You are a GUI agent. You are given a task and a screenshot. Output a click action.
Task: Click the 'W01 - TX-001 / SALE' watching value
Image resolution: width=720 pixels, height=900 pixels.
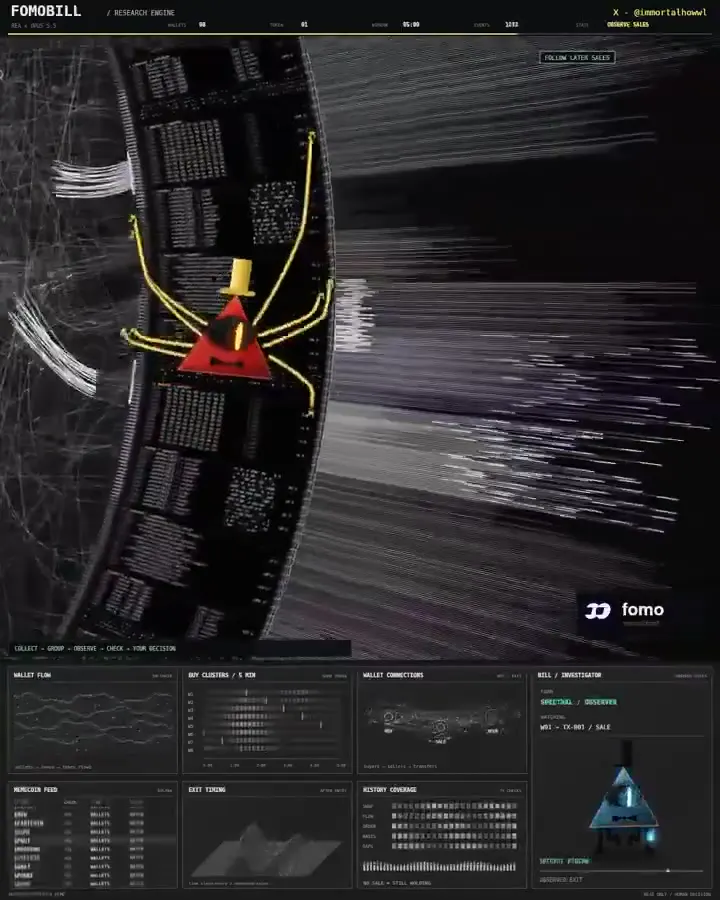click(575, 727)
